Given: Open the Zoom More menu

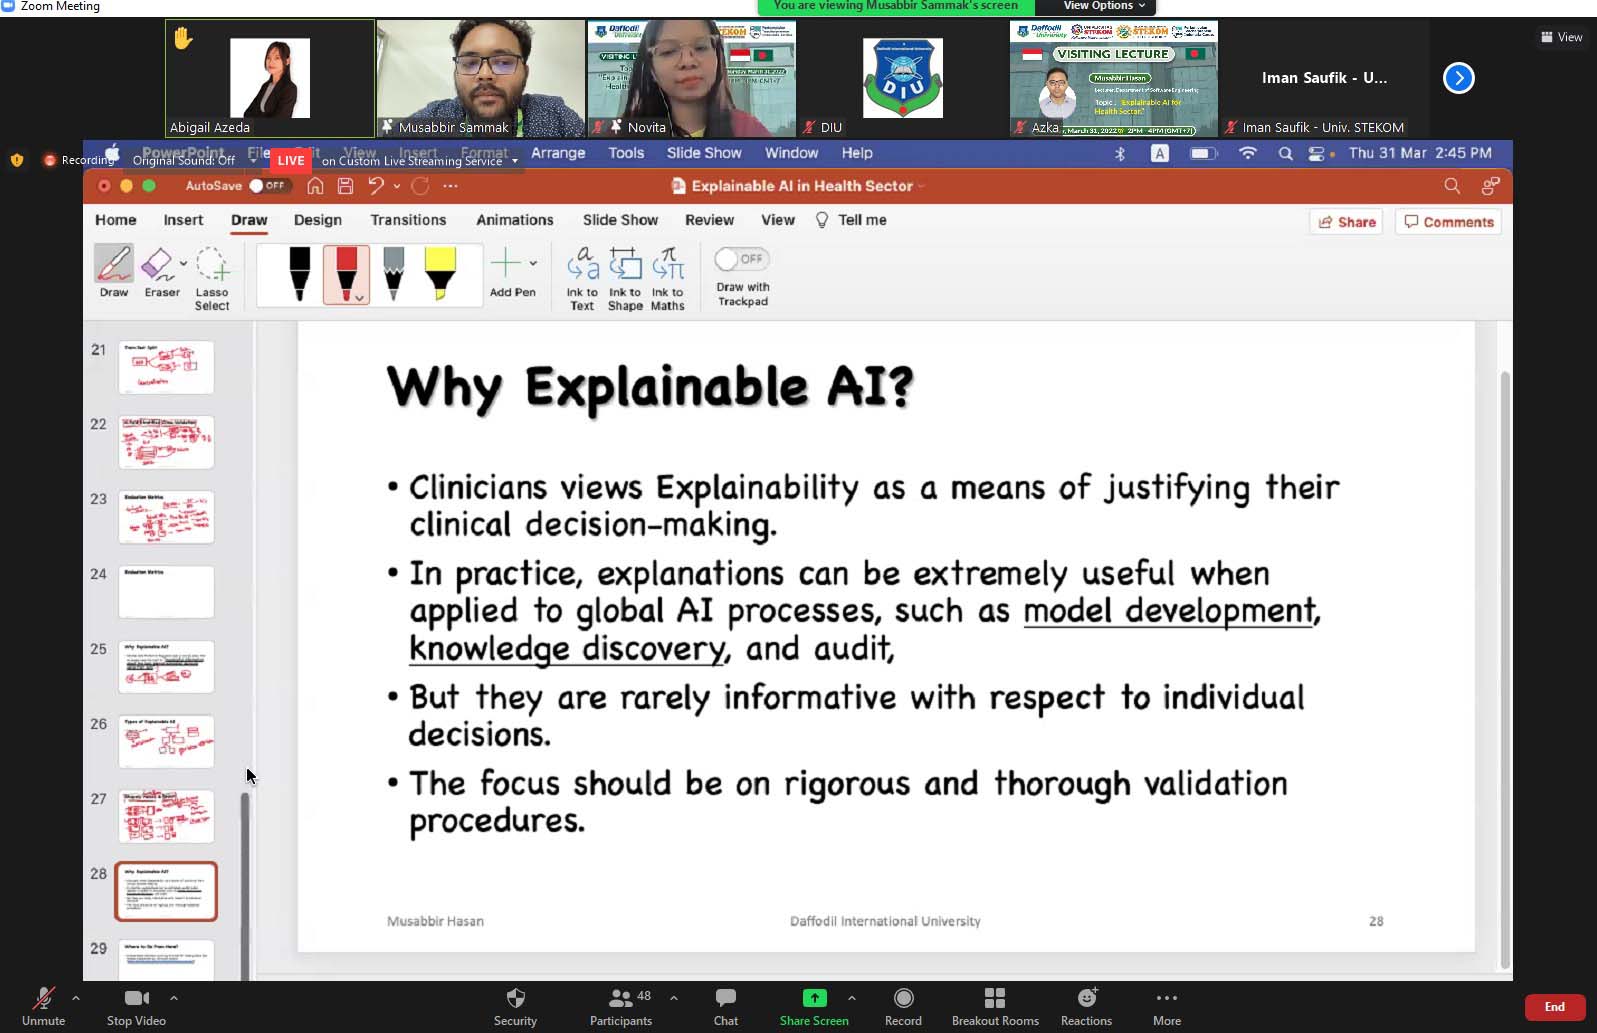Looking at the screenshot, I should click(x=1167, y=1007).
